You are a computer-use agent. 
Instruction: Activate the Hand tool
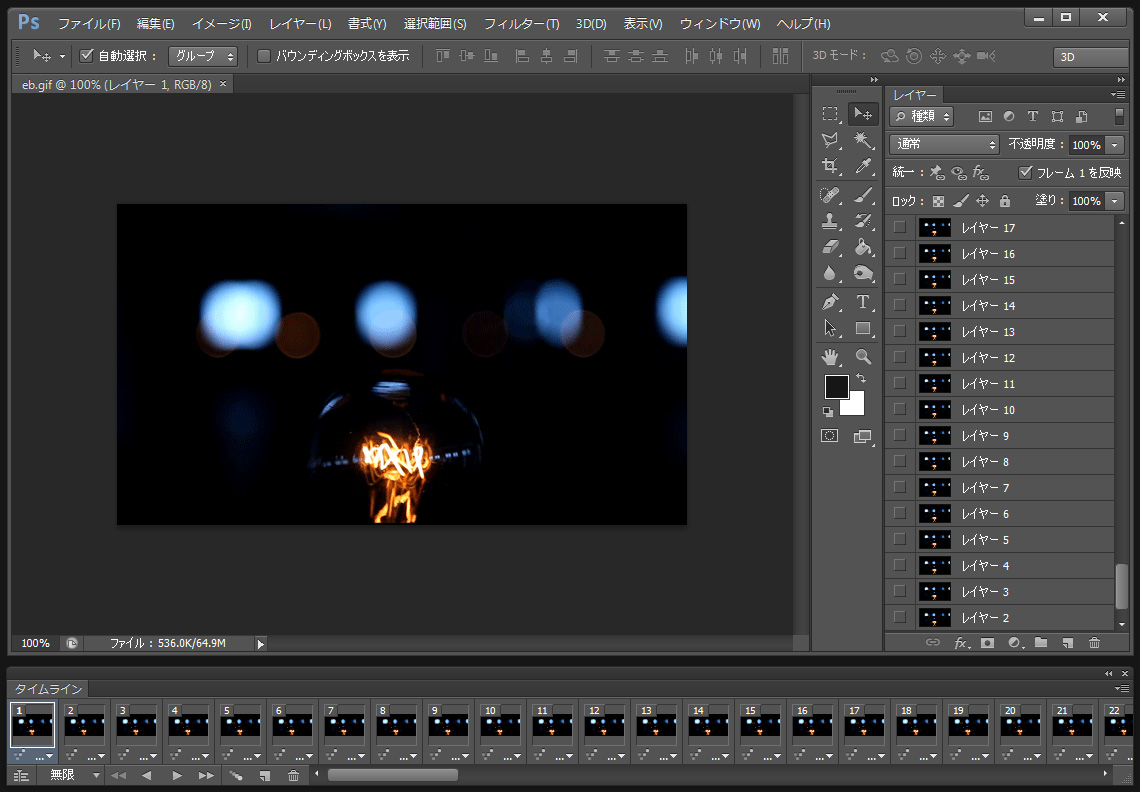click(x=830, y=356)
